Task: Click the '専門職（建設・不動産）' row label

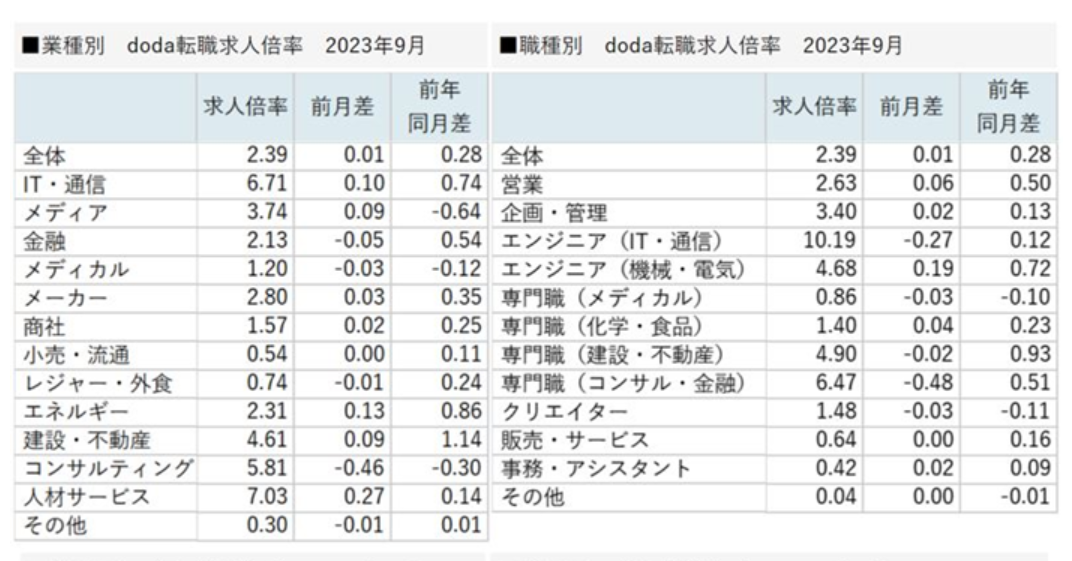Action: [x=613, y=355]
